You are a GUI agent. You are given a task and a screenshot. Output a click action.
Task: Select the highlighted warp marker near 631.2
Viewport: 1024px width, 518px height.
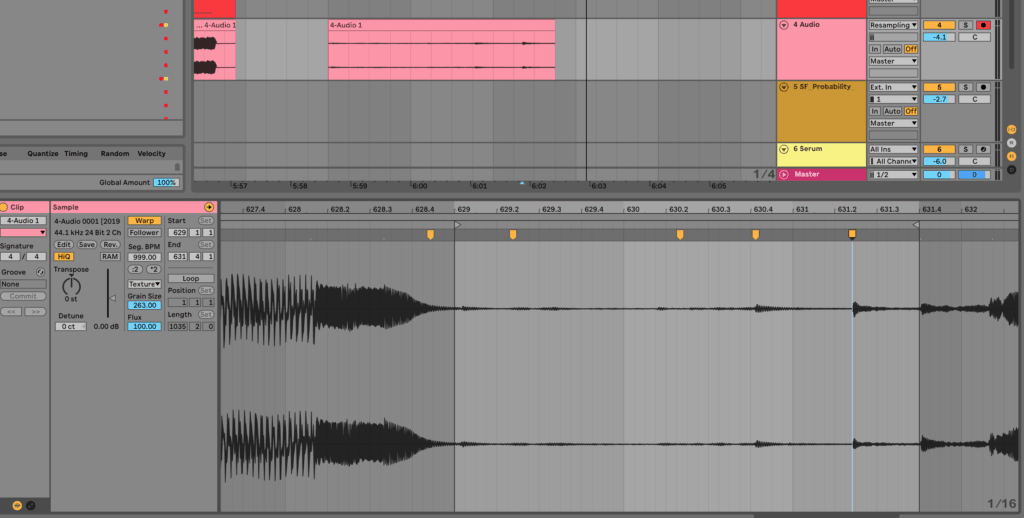tap(852, 233)
